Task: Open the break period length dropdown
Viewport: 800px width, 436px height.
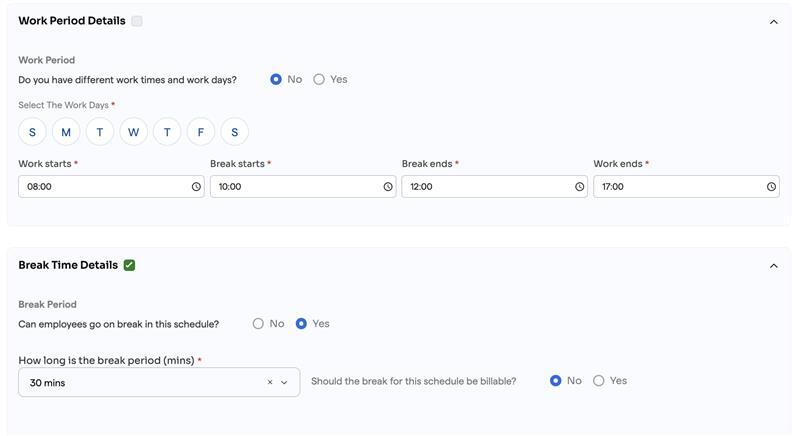Action: click(284, 383)
